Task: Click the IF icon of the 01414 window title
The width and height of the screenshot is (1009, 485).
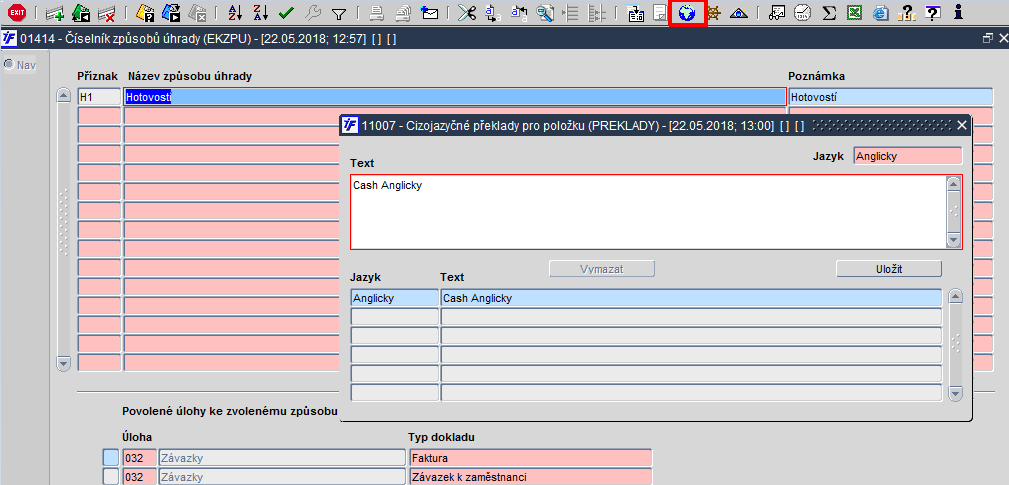Action: pos(10,39)
